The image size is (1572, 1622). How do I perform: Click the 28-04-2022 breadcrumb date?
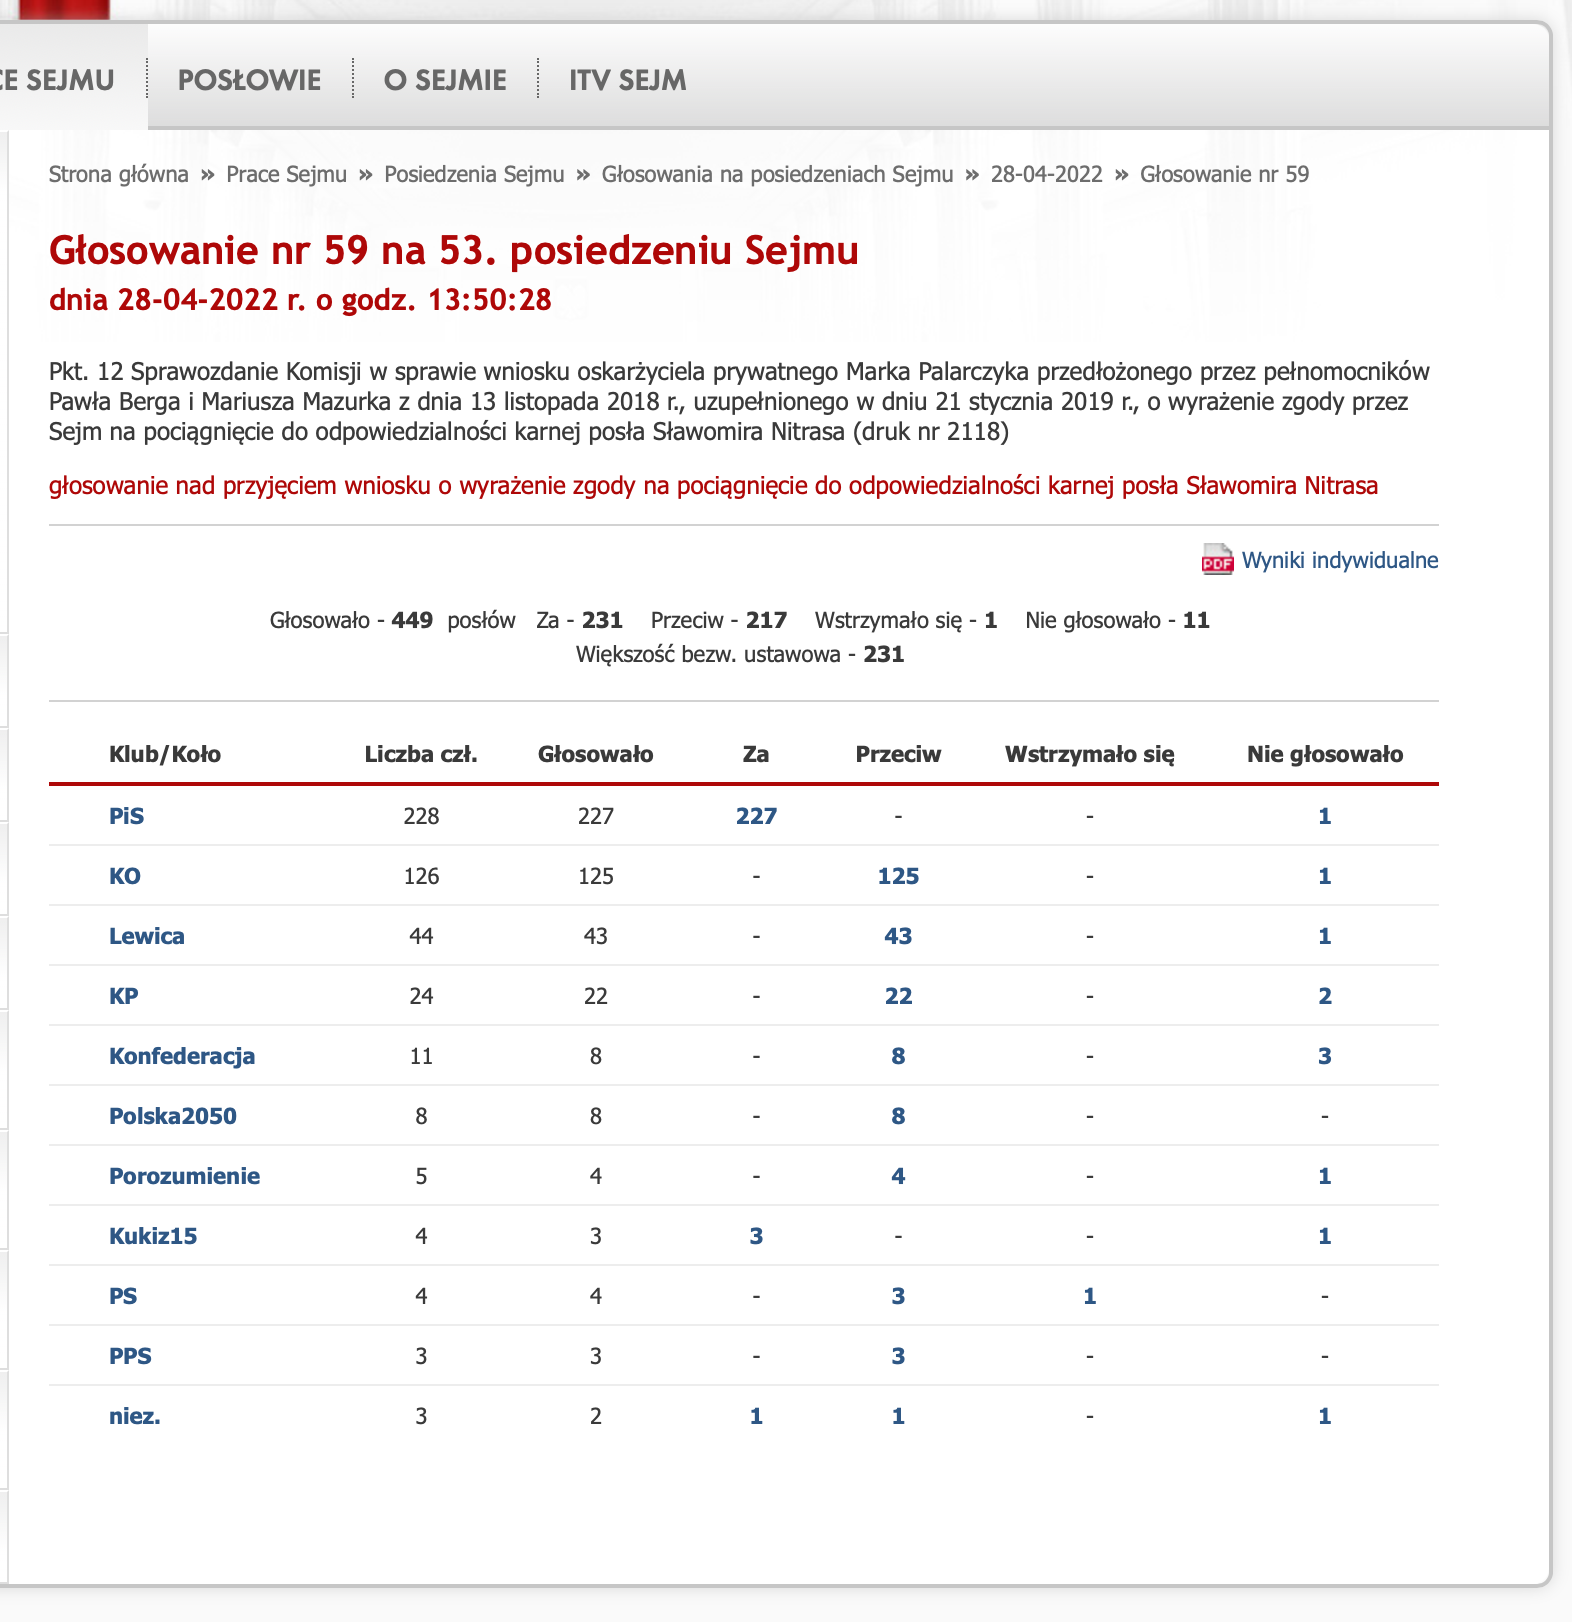[1046, 174]
